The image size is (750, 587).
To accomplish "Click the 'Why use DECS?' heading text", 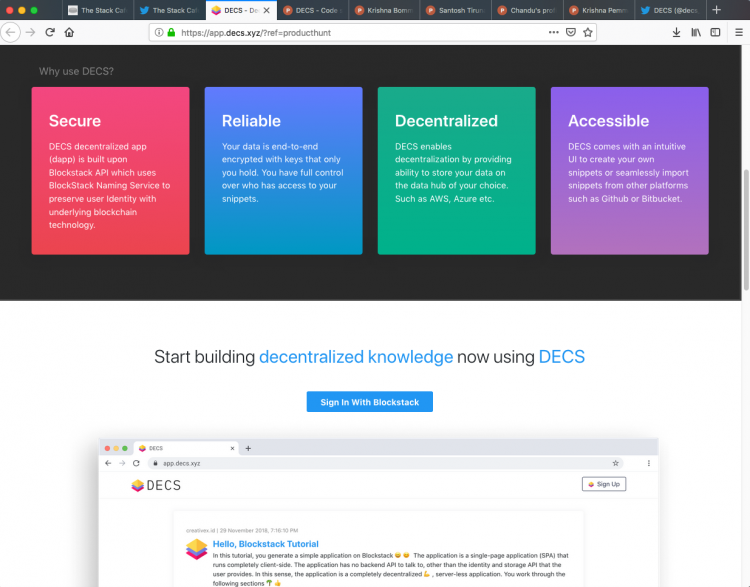I will tap(77, 71).
